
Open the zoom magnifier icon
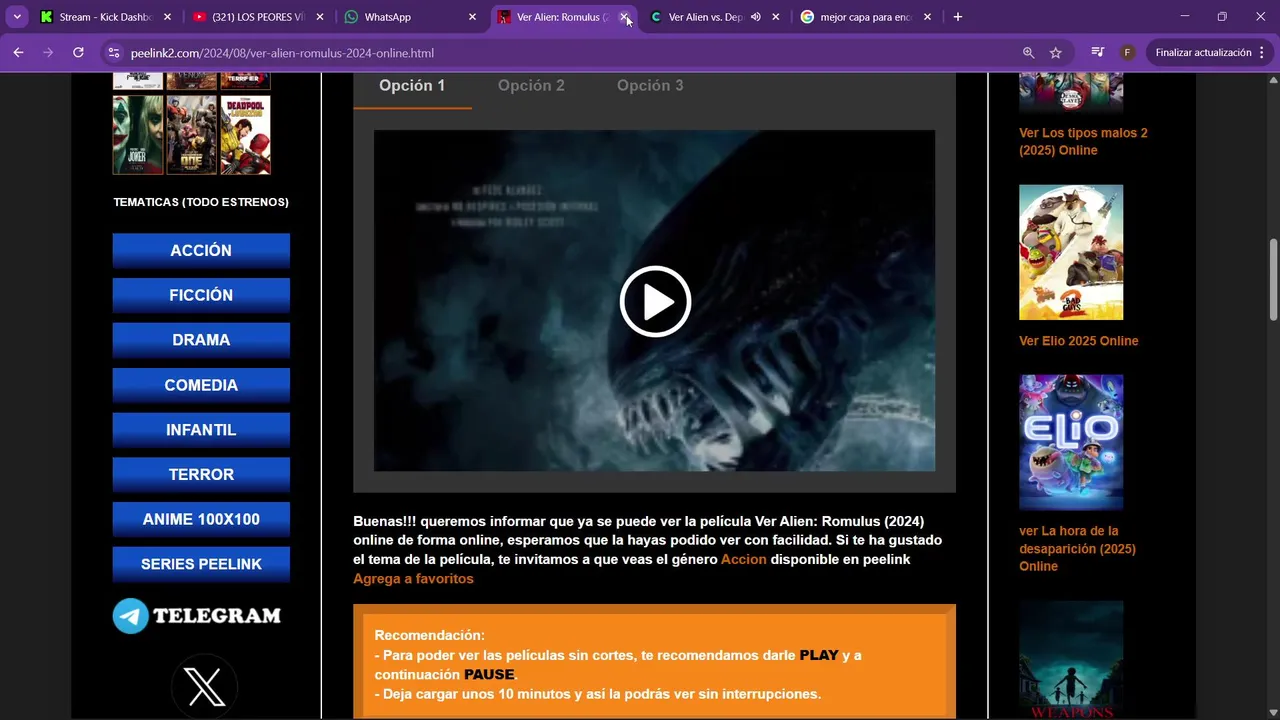tap(1028, 53)
